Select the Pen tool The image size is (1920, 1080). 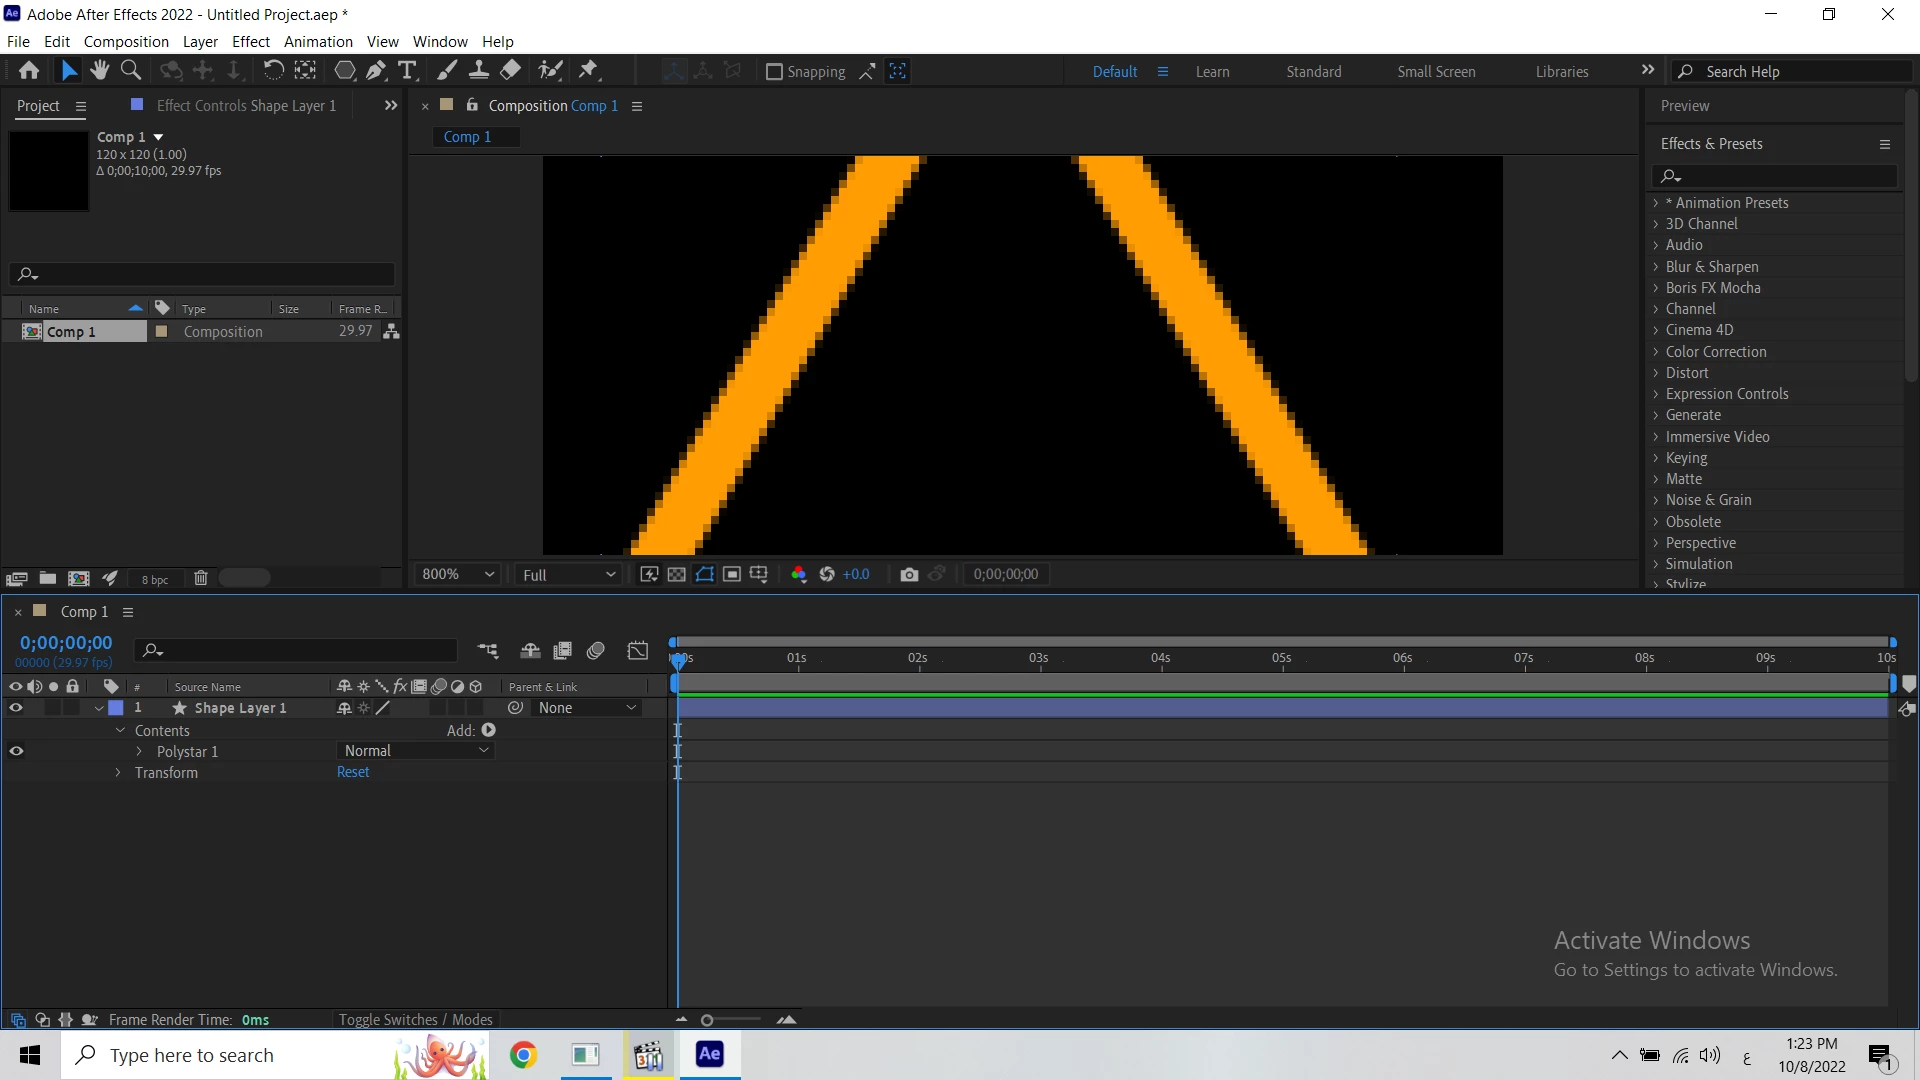click(376, 70)
